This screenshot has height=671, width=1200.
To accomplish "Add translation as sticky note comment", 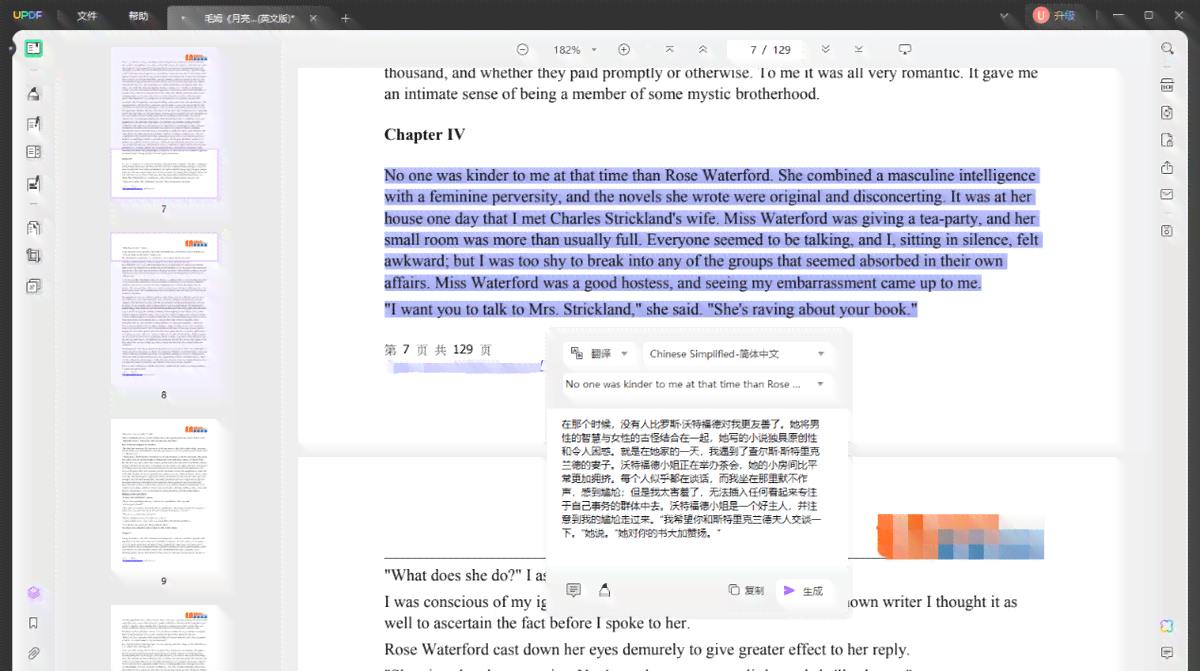I will click(573, 590).
